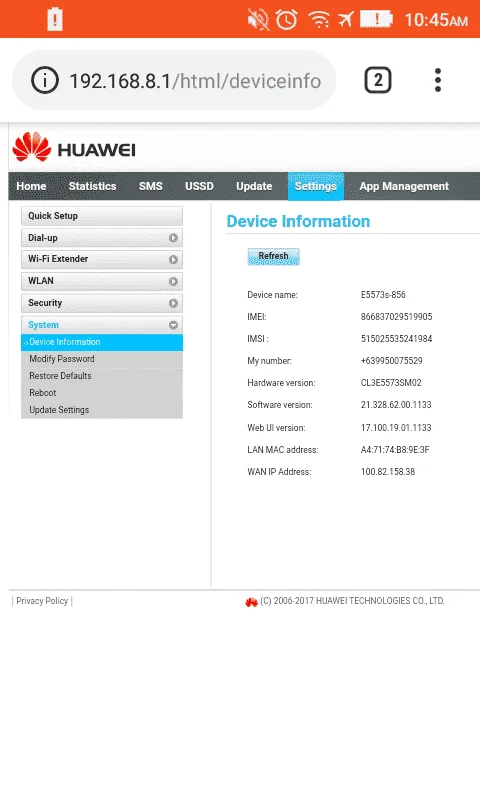
Task: Select Reboot in the System menu
Action: point(43,393)
